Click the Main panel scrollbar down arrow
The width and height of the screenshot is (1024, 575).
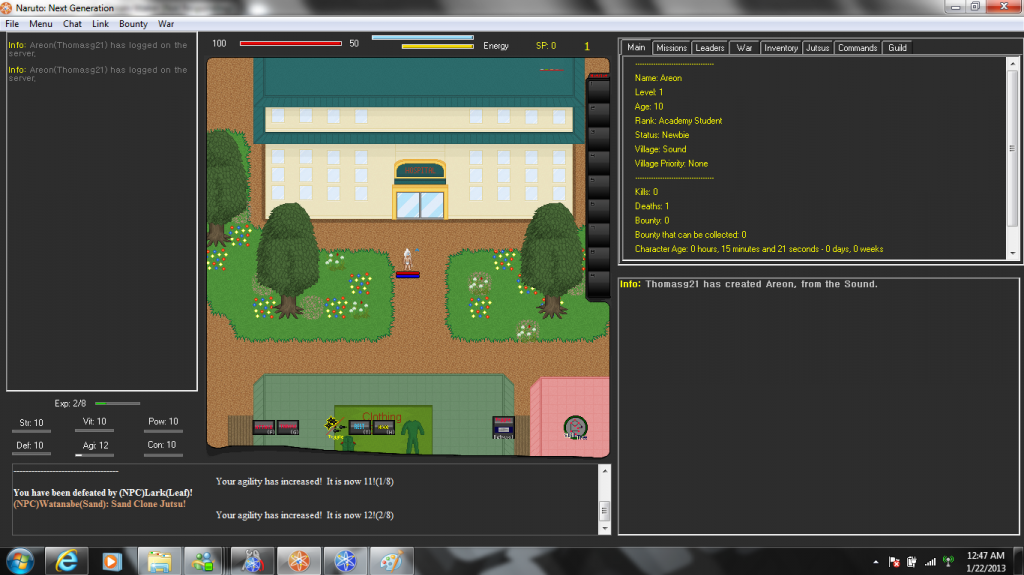coord(1013,254)
